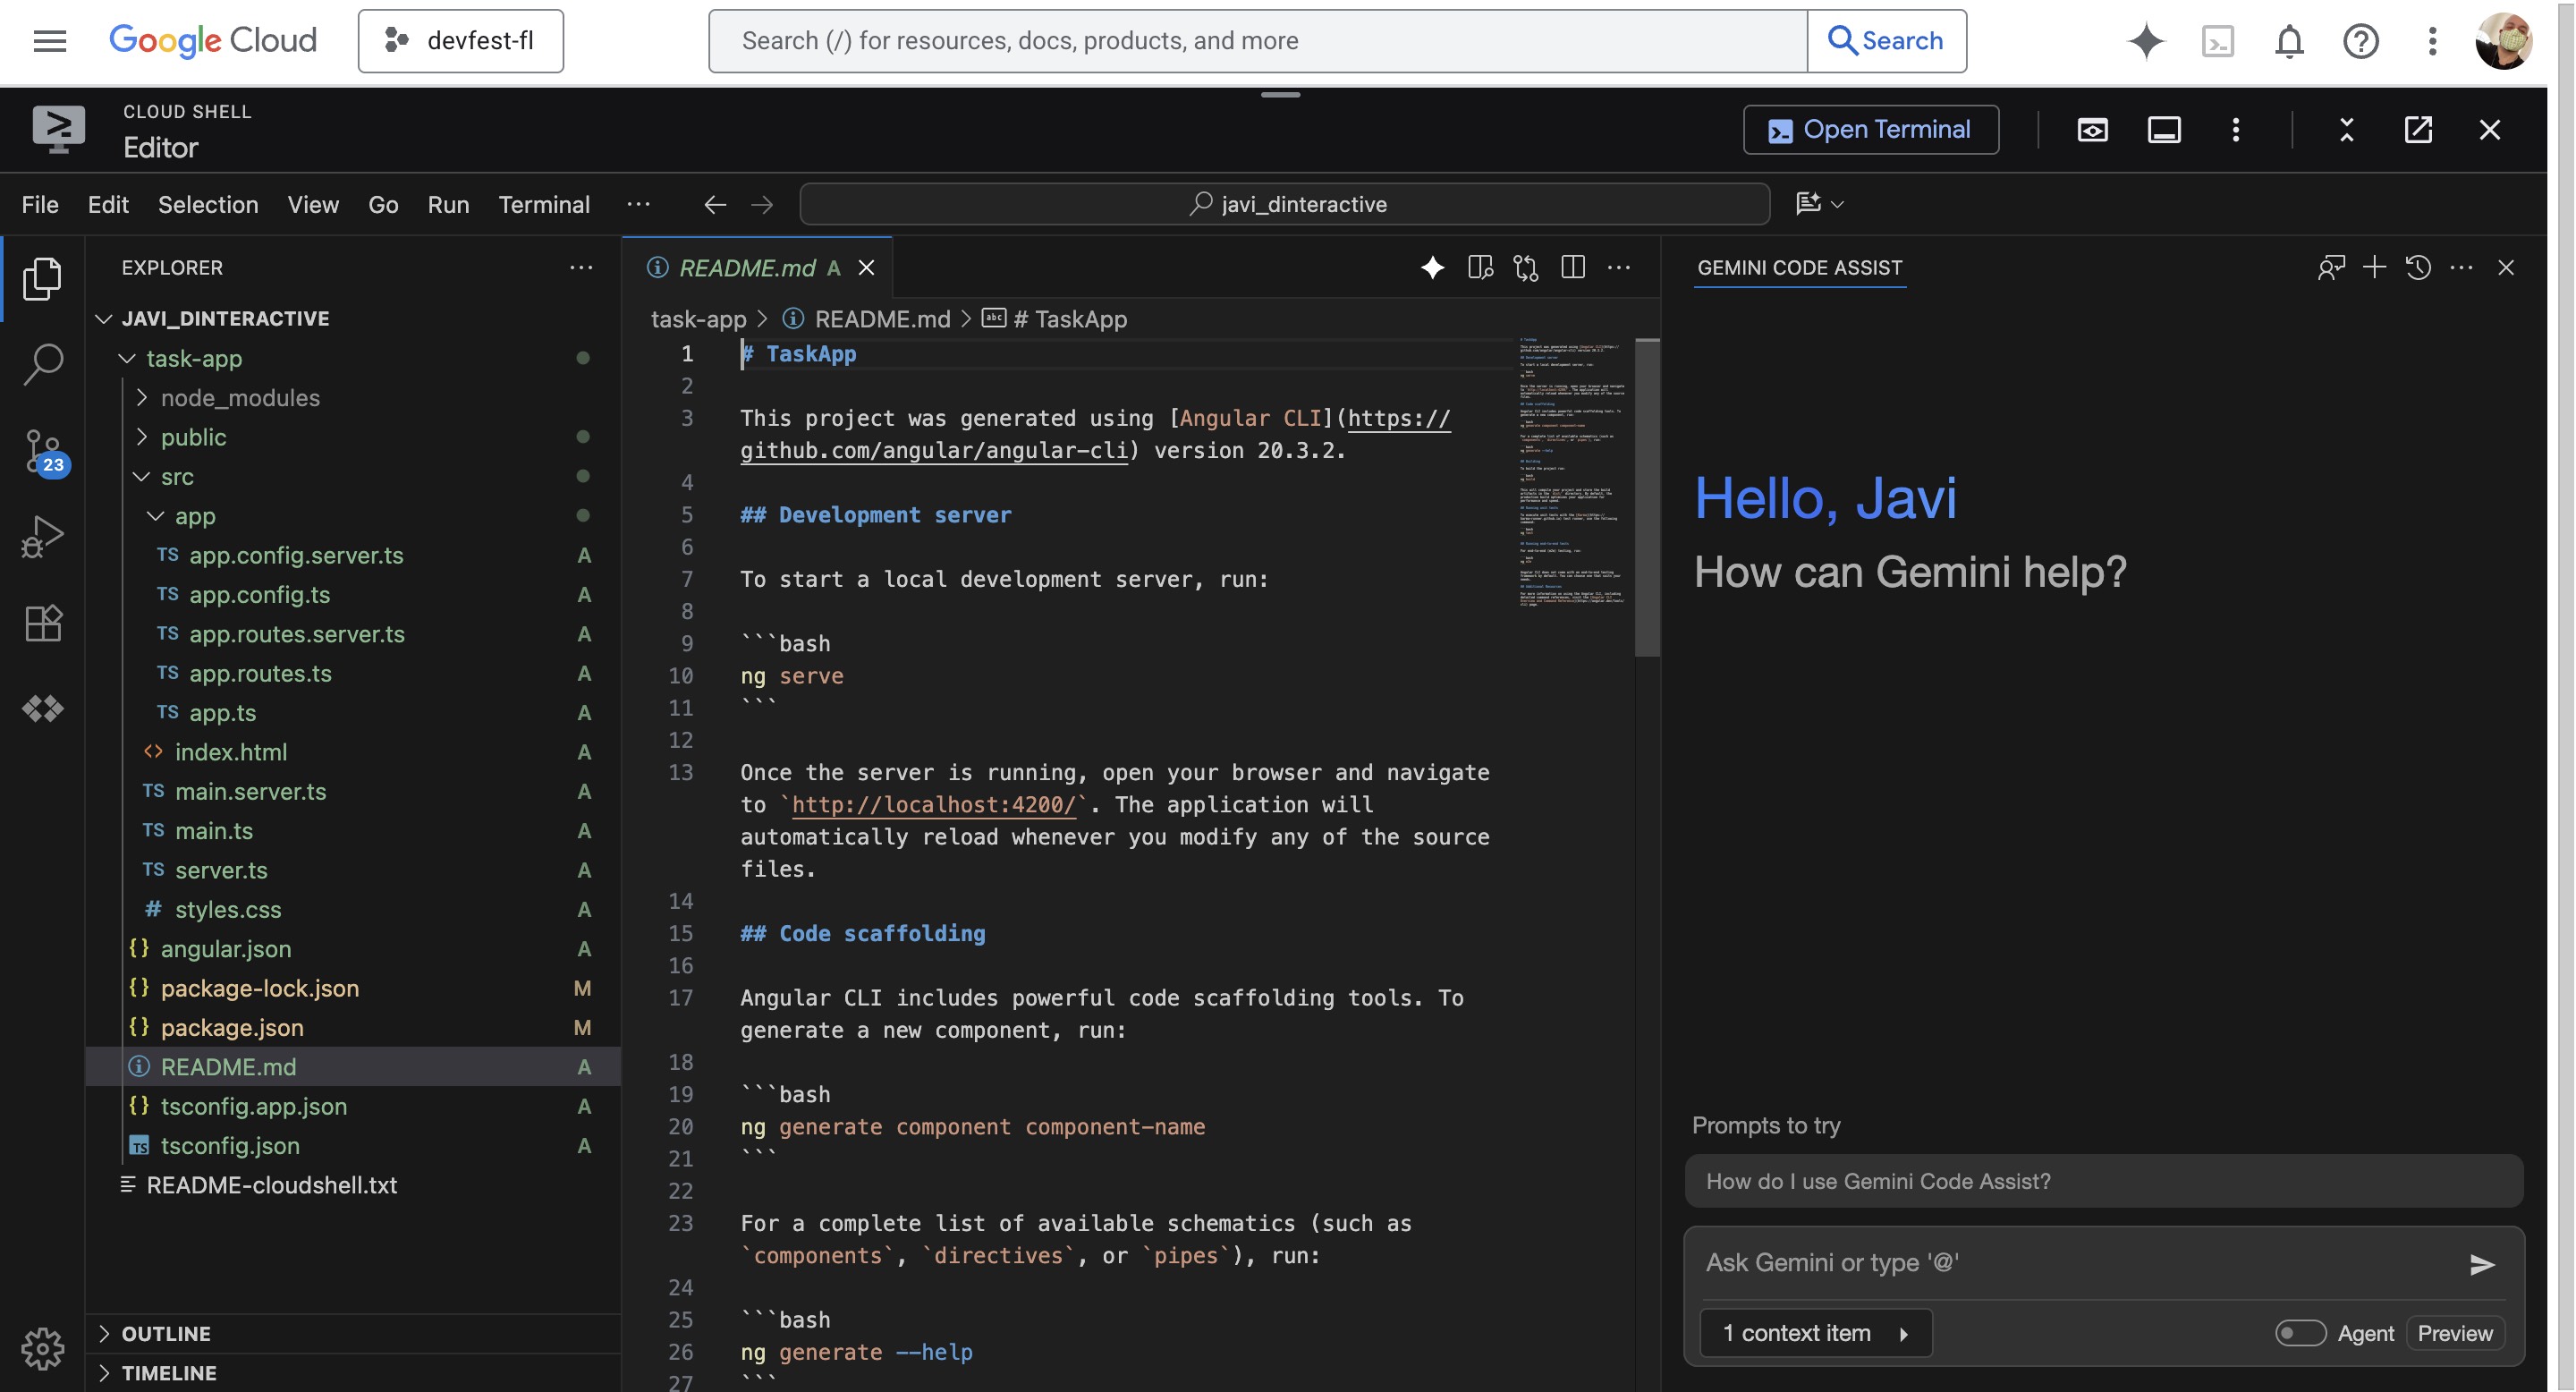Image resolution: width=2576 pixels, height=1392 pixels.
Task: Enable the Agent toggle in Gemini panel
Action: (2301, 1333)
